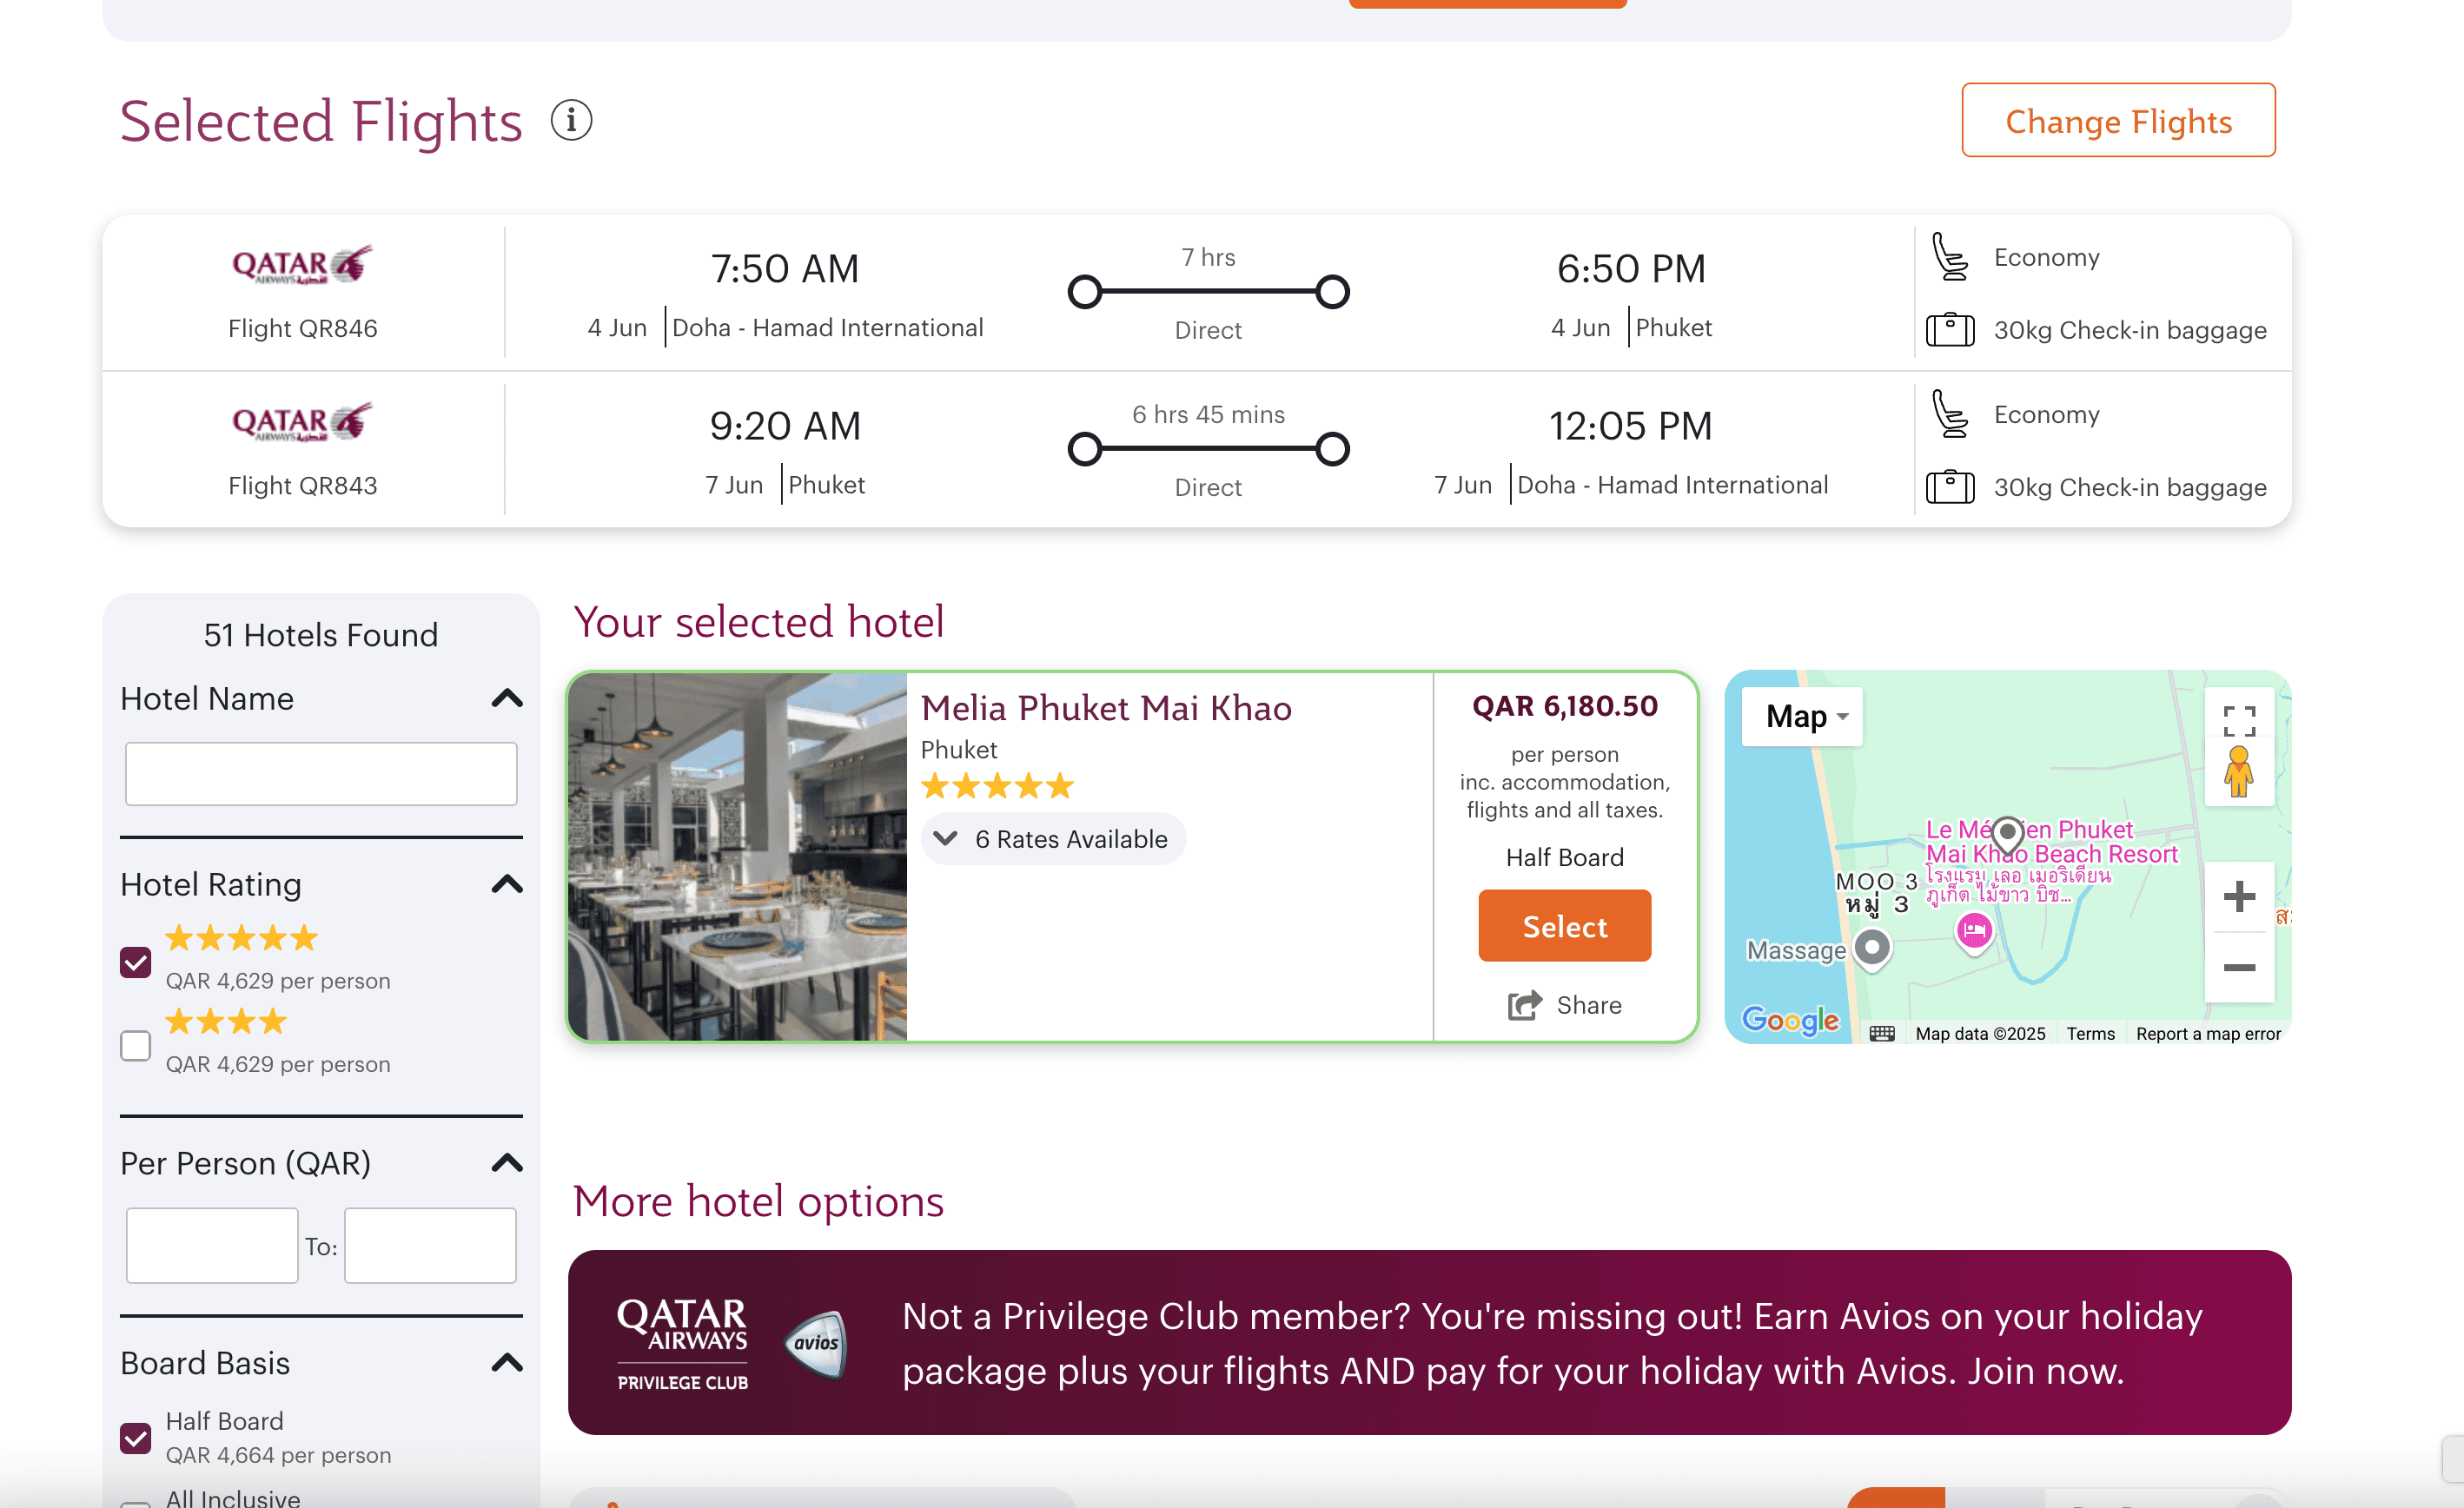Zoom out on the map
This screenshot has width=2464, height=1508.
tap(2238, 968)
